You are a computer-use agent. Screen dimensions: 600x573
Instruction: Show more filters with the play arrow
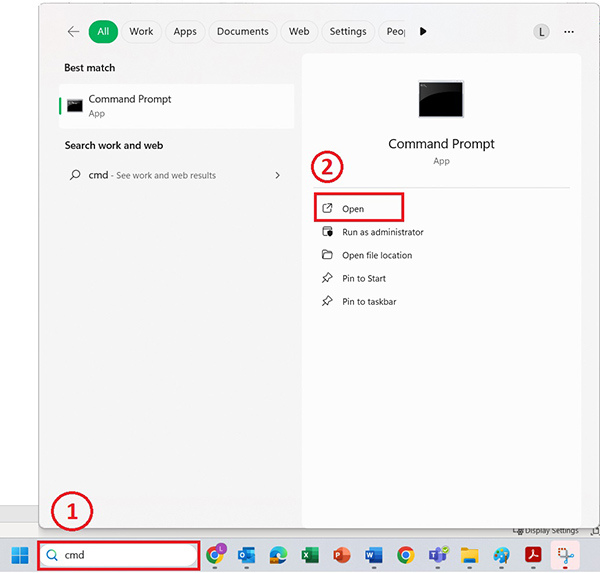click(423, 31)
